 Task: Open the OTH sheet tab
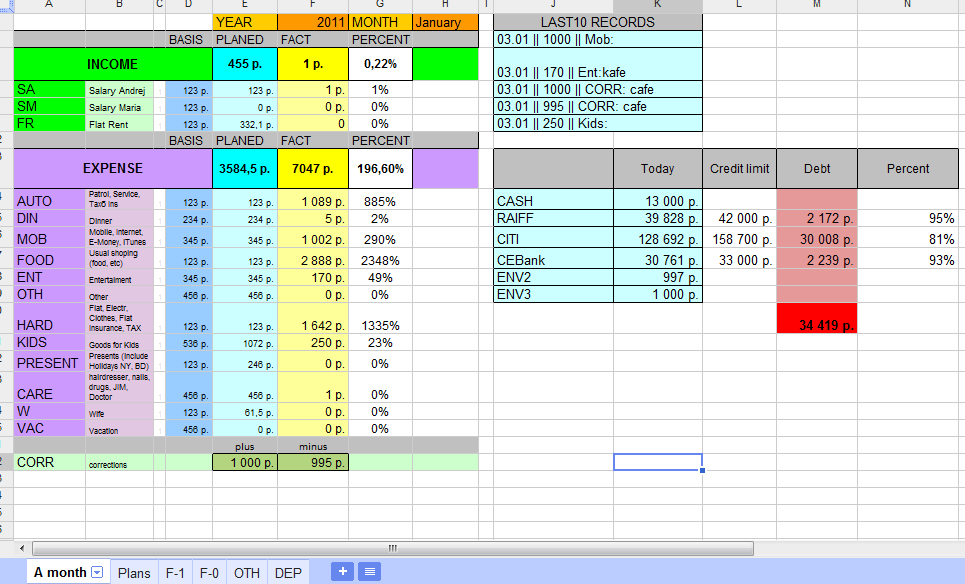(247, 573)
